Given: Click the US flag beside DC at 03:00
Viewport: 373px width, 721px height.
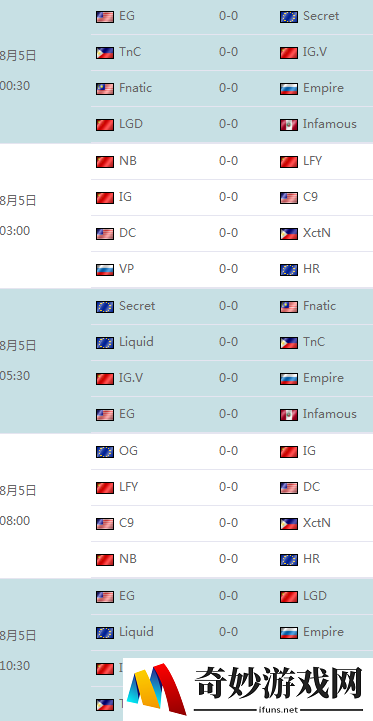Looking at the screenshot, I should click(x=105, y=234).
